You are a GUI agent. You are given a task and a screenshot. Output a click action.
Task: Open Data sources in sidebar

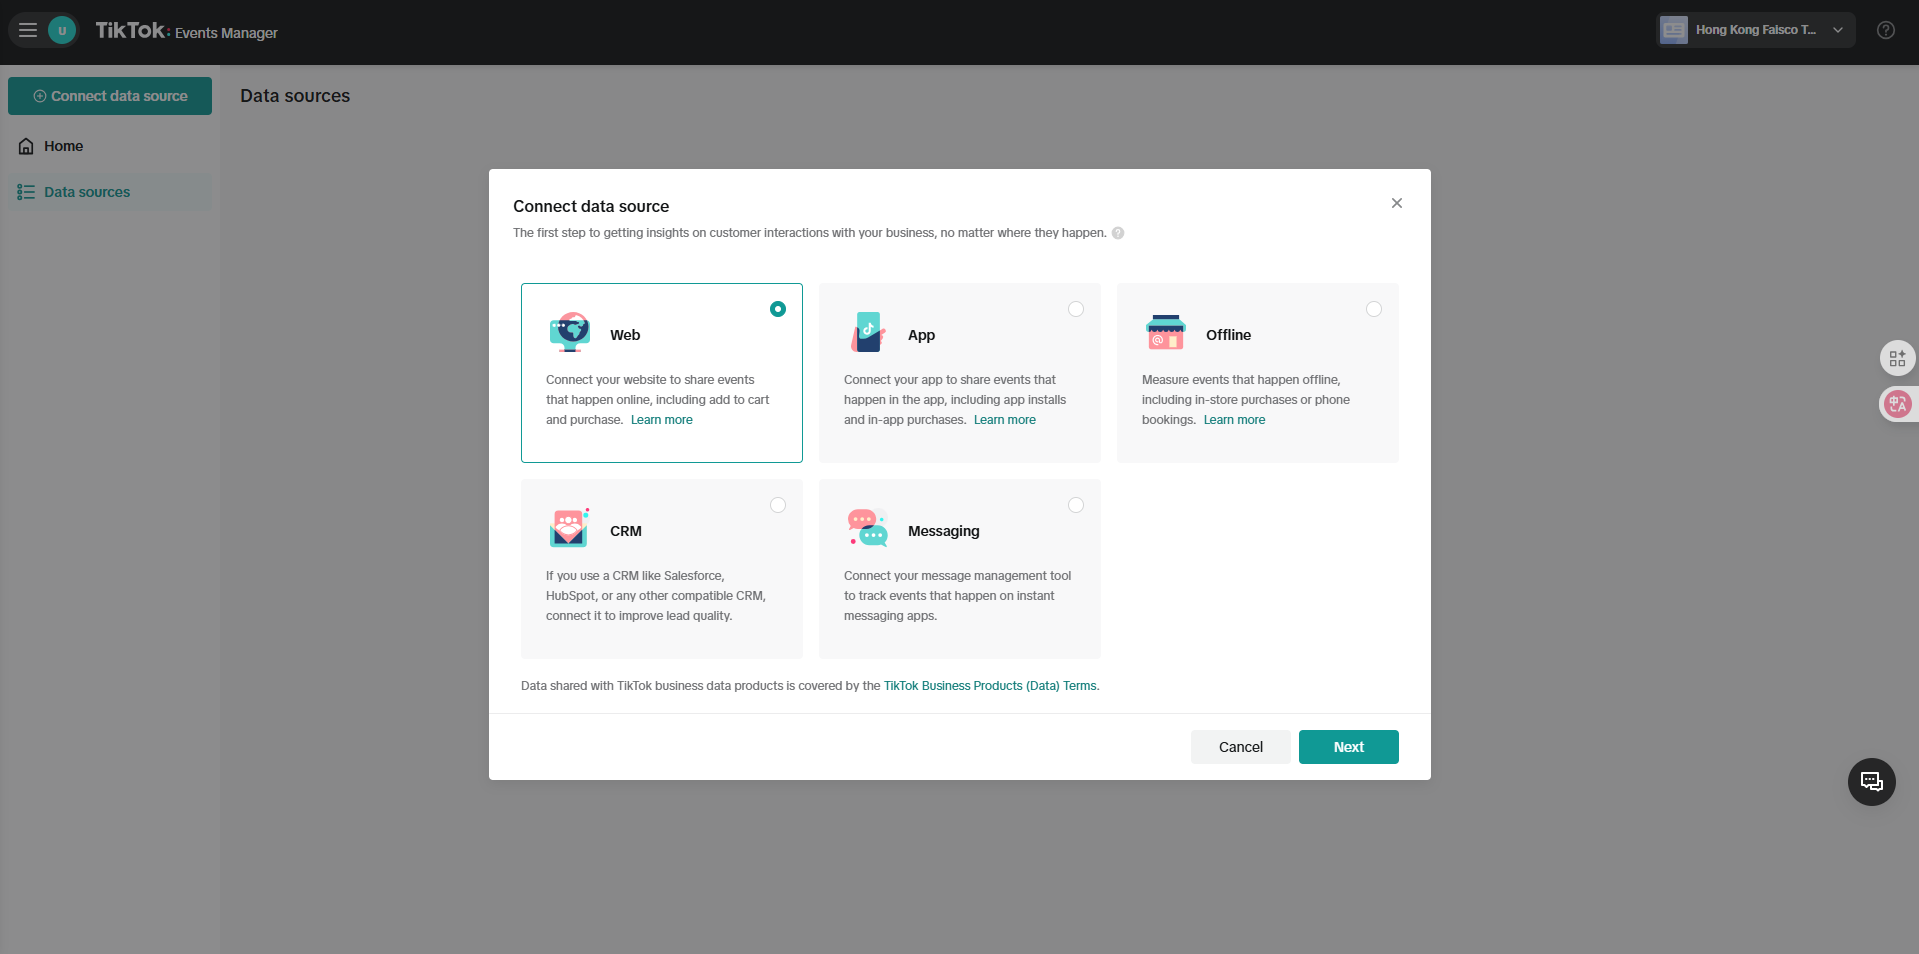110,192
